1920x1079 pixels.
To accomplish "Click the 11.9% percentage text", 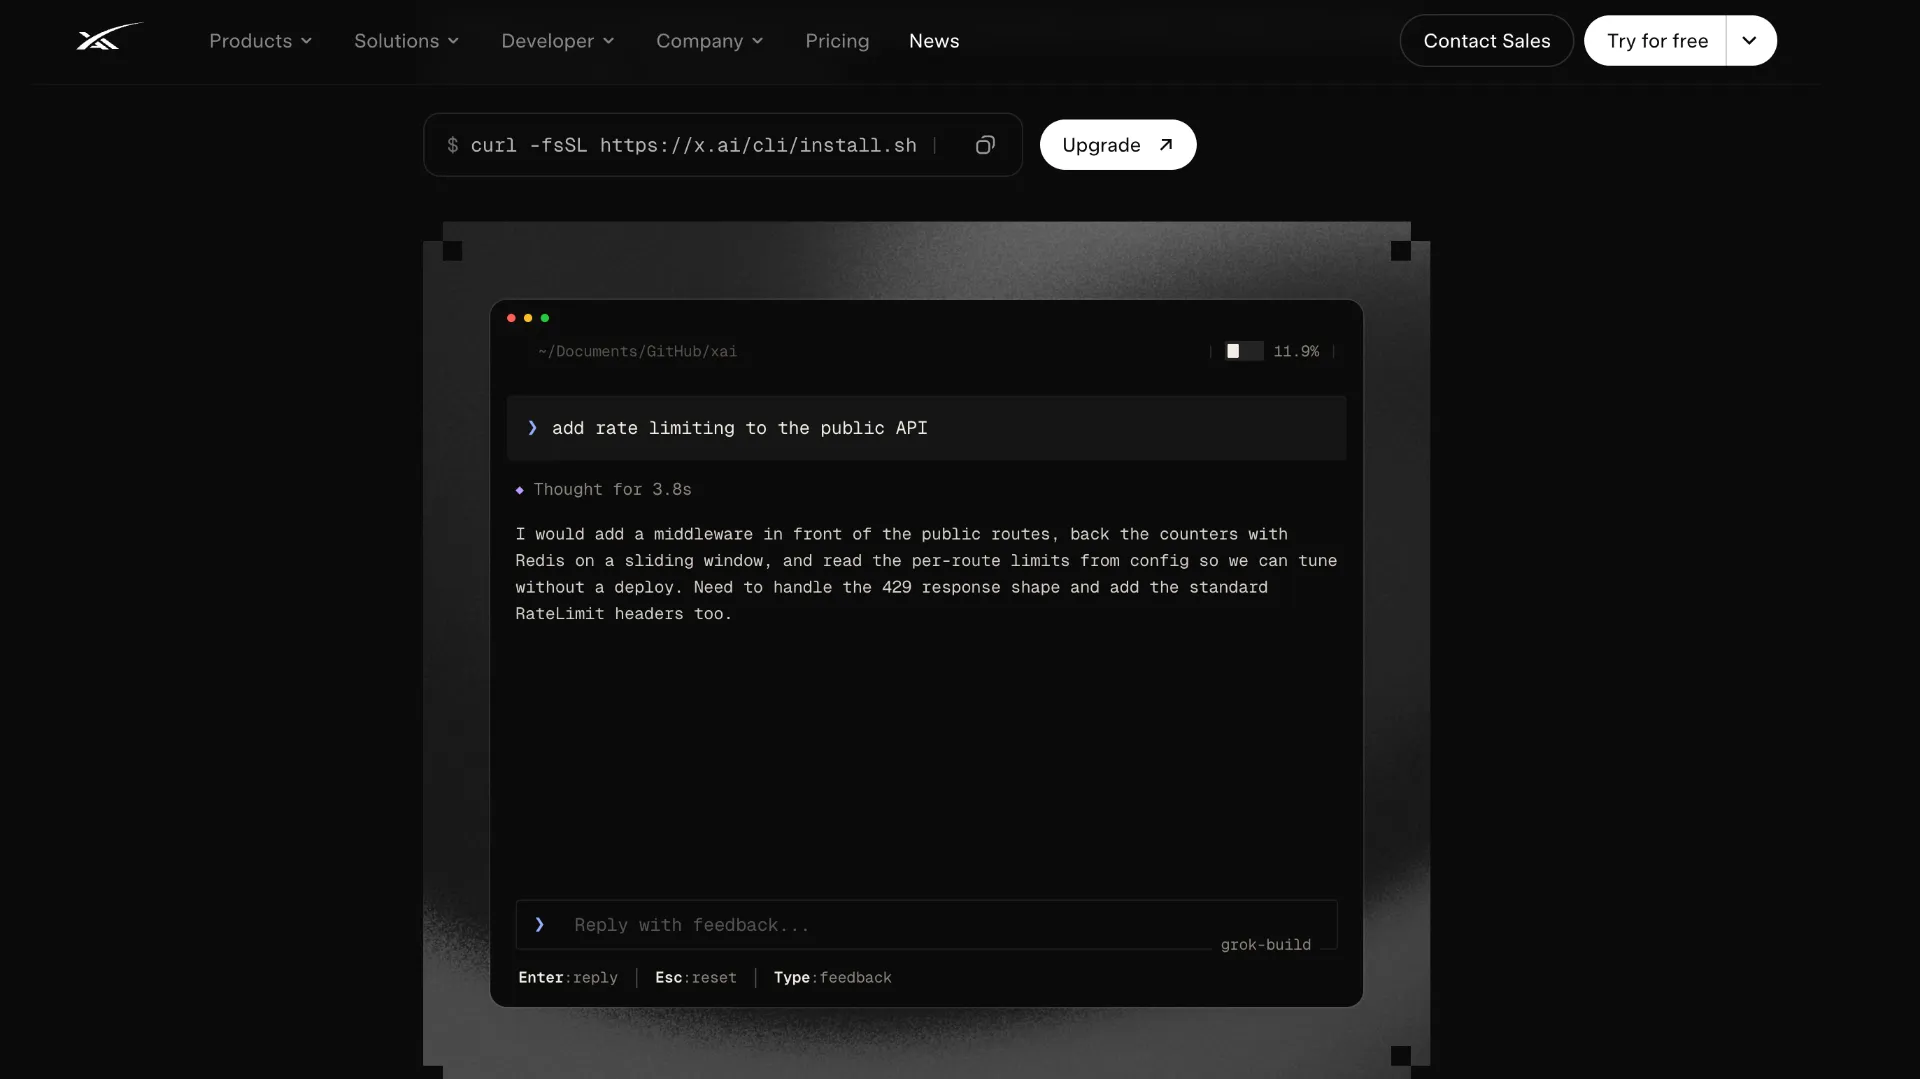I will 1296,351.
